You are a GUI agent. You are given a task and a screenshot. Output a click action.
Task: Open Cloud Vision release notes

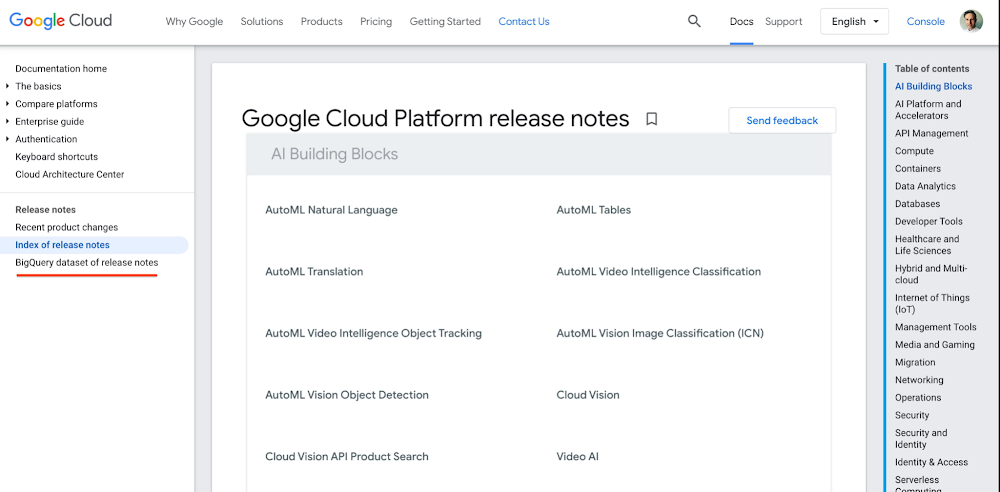coord(588,395)
